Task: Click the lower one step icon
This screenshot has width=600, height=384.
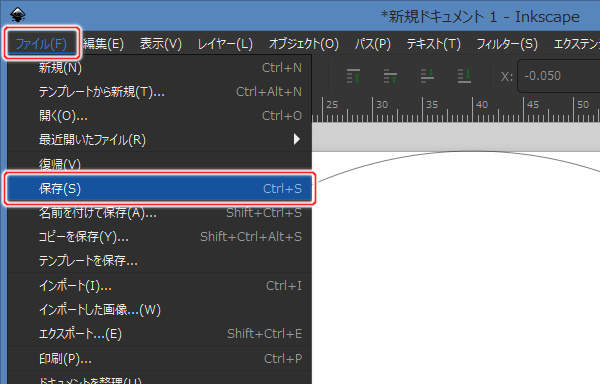Action: [x=427, y=76]
